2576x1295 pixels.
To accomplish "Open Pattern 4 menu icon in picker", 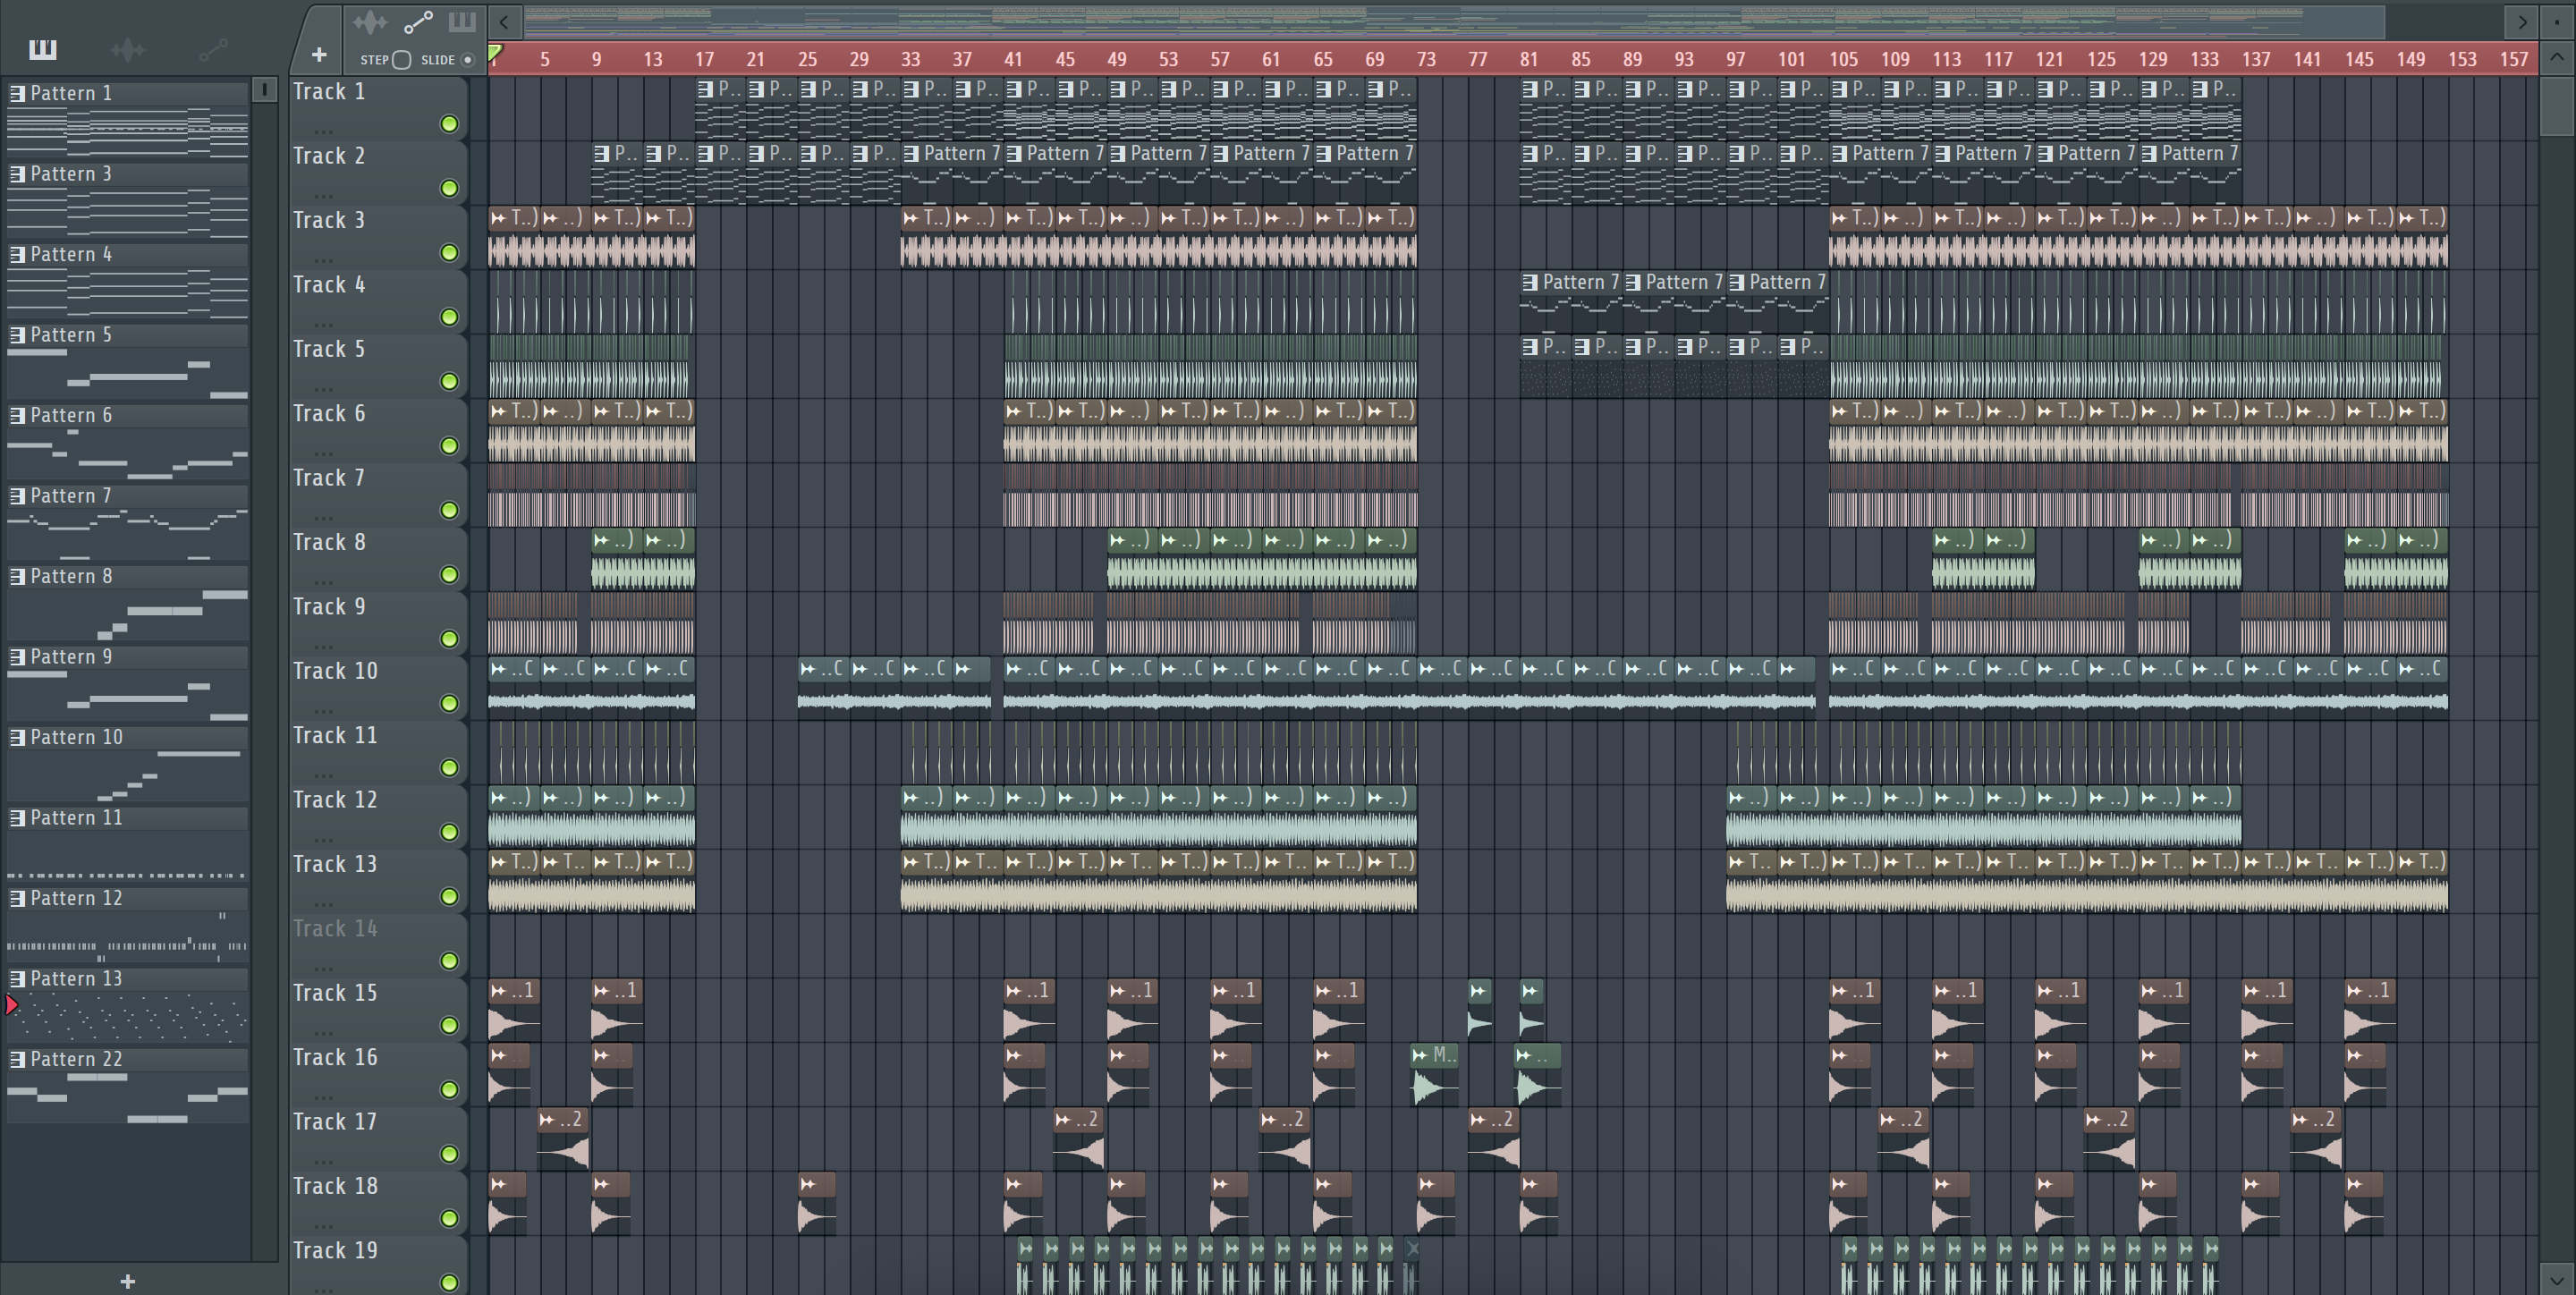I will (x=17, y=254).
